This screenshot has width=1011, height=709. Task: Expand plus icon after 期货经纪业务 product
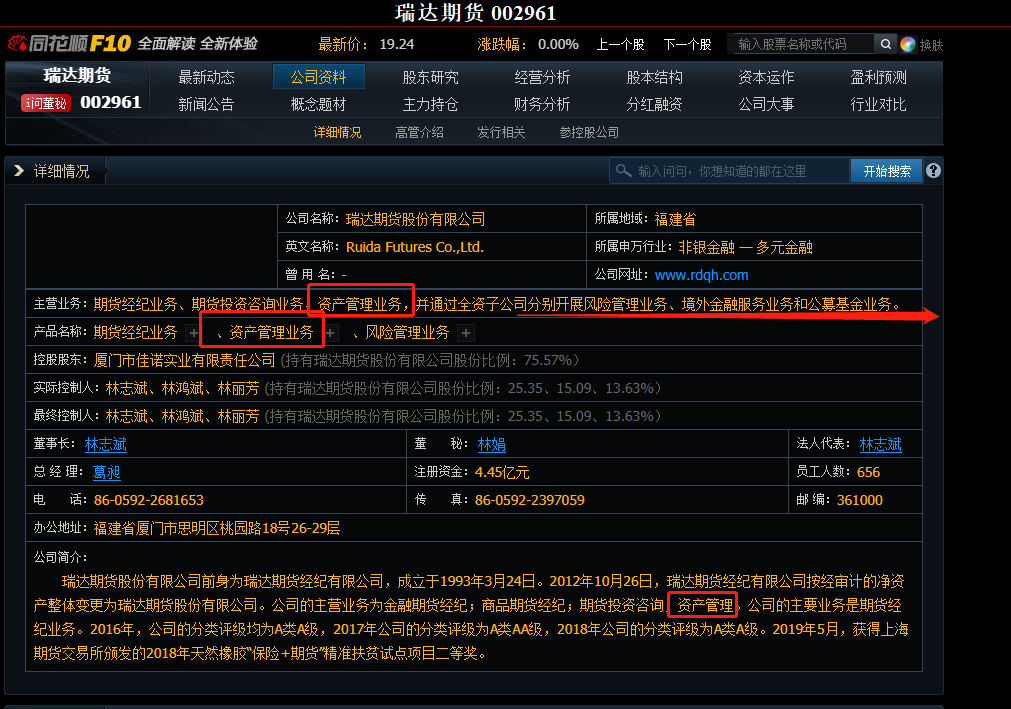click(193, 333)
